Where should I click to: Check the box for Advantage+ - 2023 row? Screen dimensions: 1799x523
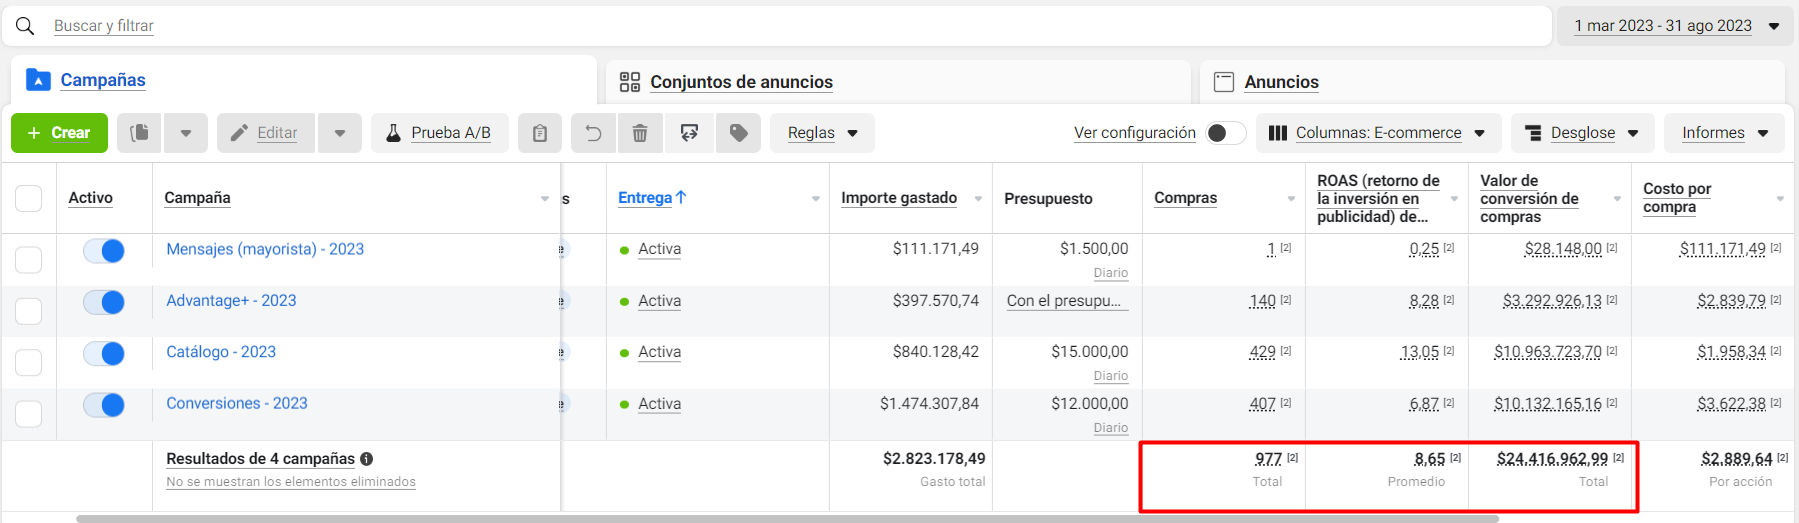coord(29,311)
